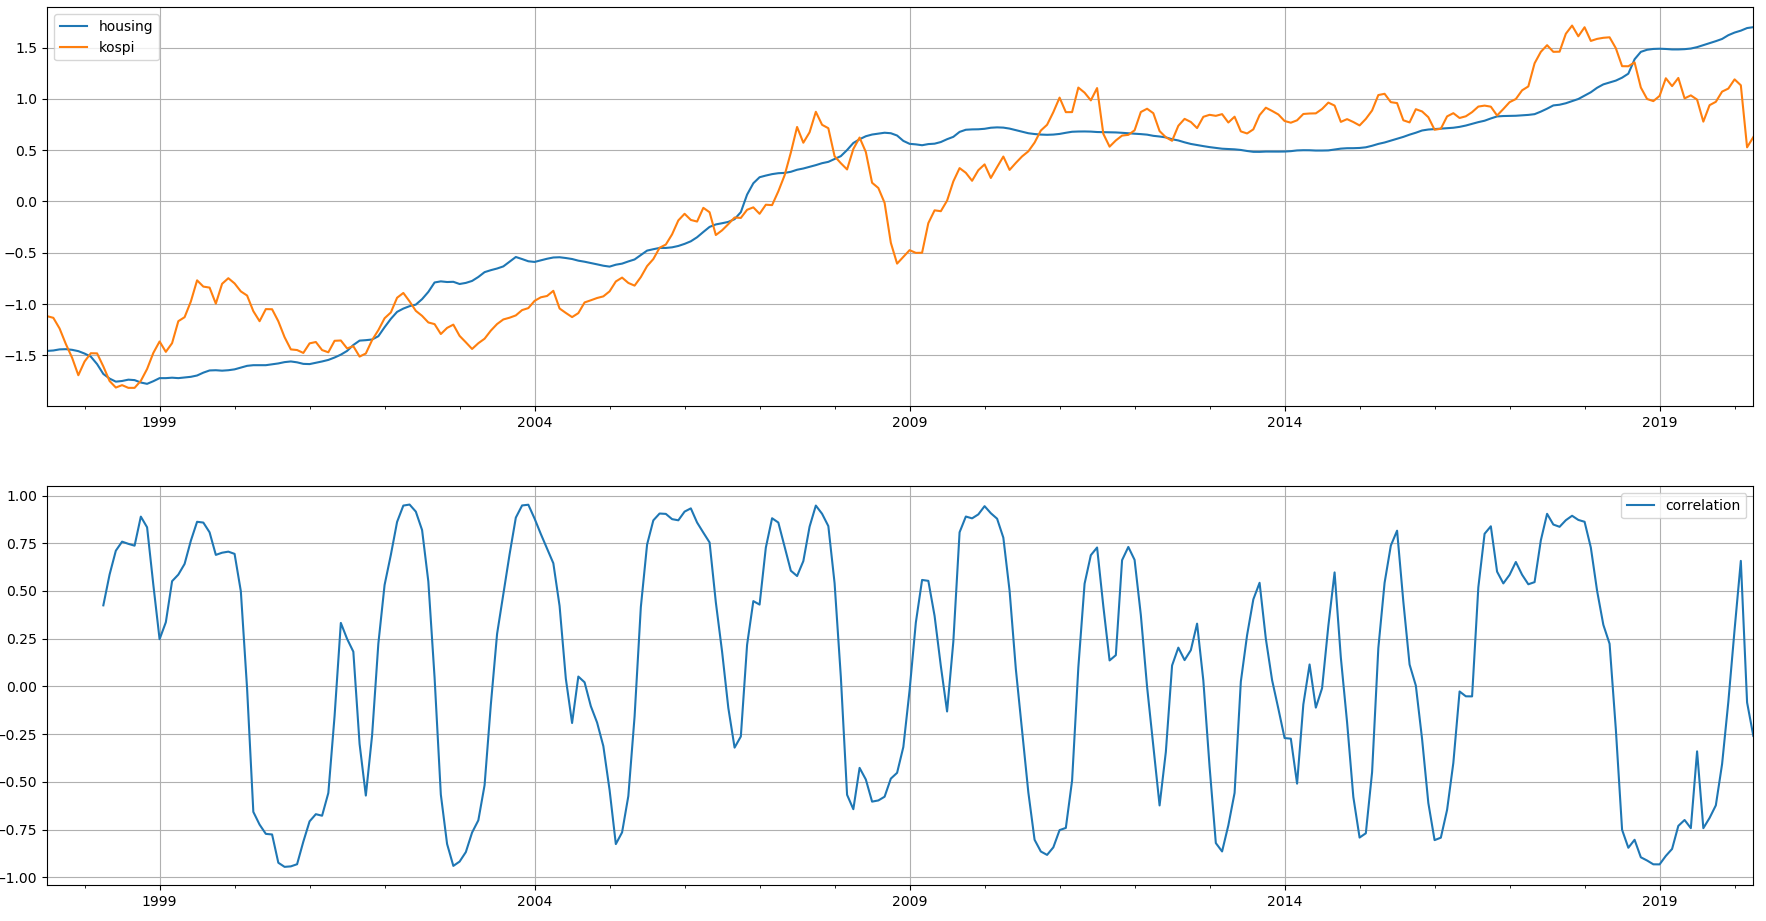Click the 1.00 y-axis label on correlation chart
This screenshot has width=1766, height=921.
(22, 496)
